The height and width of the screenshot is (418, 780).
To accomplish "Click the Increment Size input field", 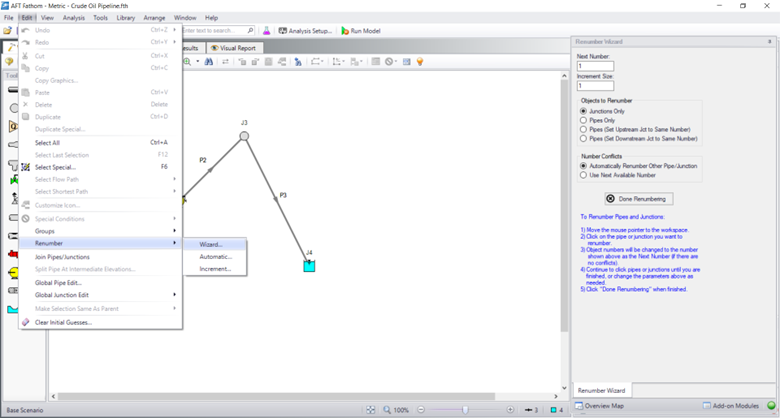I will [595, 86].
